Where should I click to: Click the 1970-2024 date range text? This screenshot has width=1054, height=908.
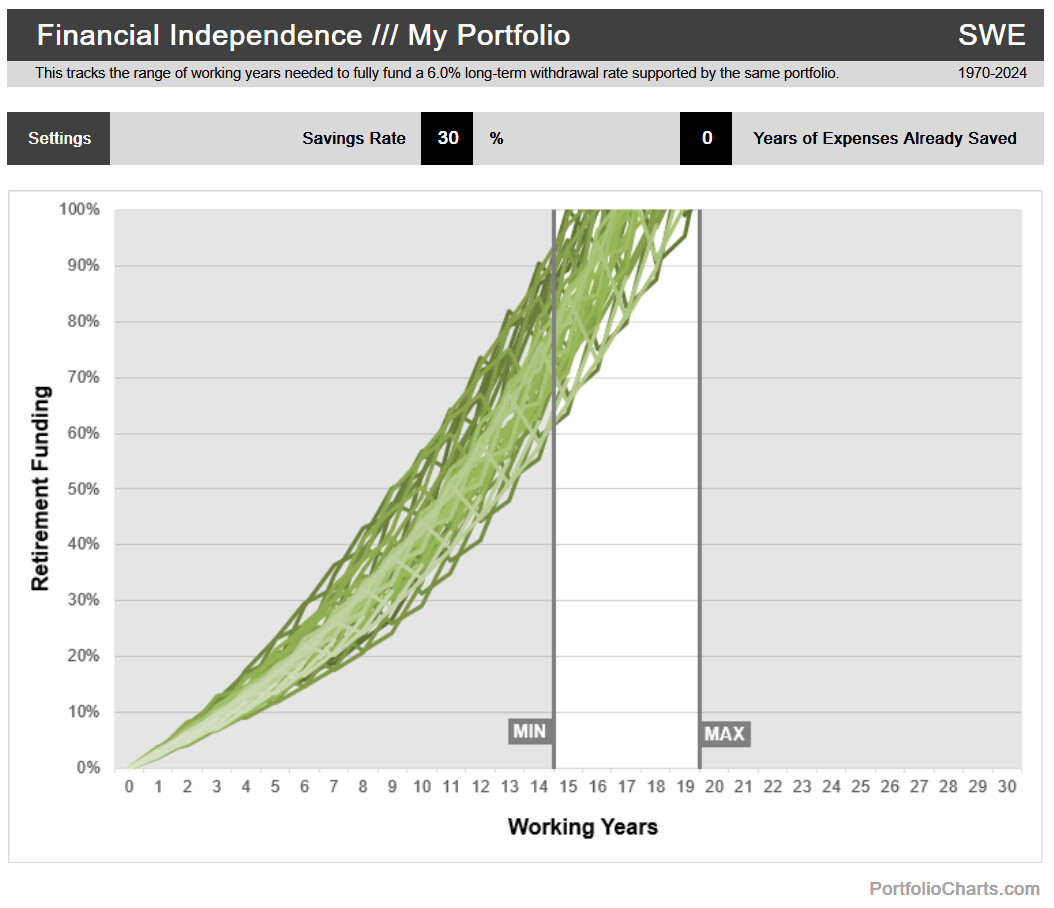[992, 73]
